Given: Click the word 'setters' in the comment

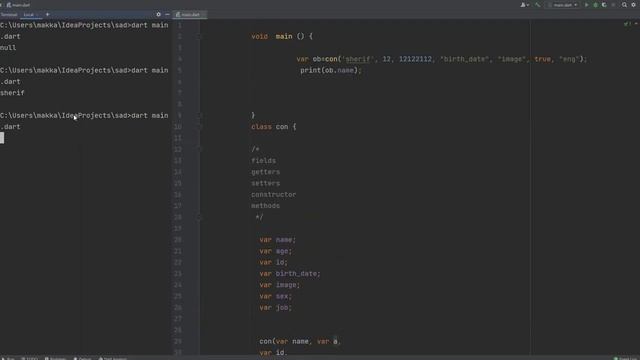Looking at the screenshot, I should click(265, 183).
